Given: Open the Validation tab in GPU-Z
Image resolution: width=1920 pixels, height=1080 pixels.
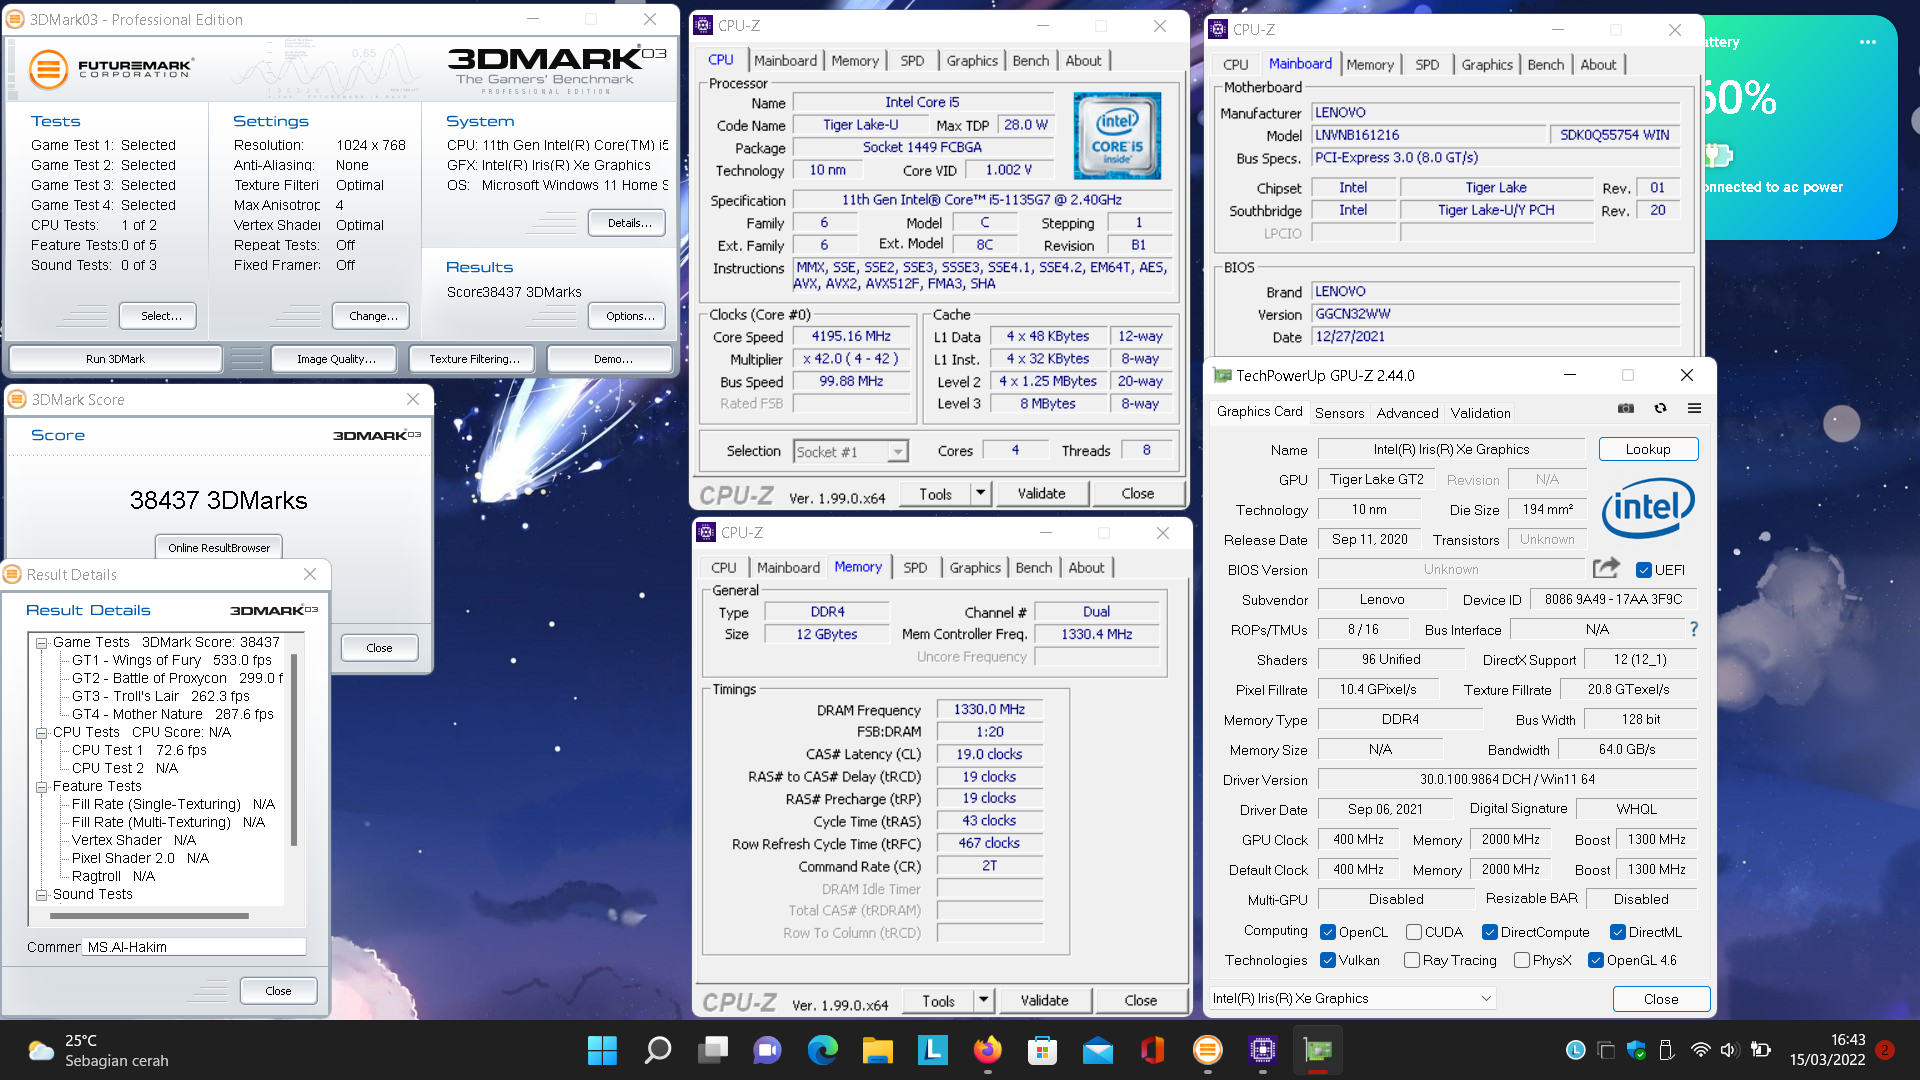Looking at the screenshot, I should point(1480,413).
